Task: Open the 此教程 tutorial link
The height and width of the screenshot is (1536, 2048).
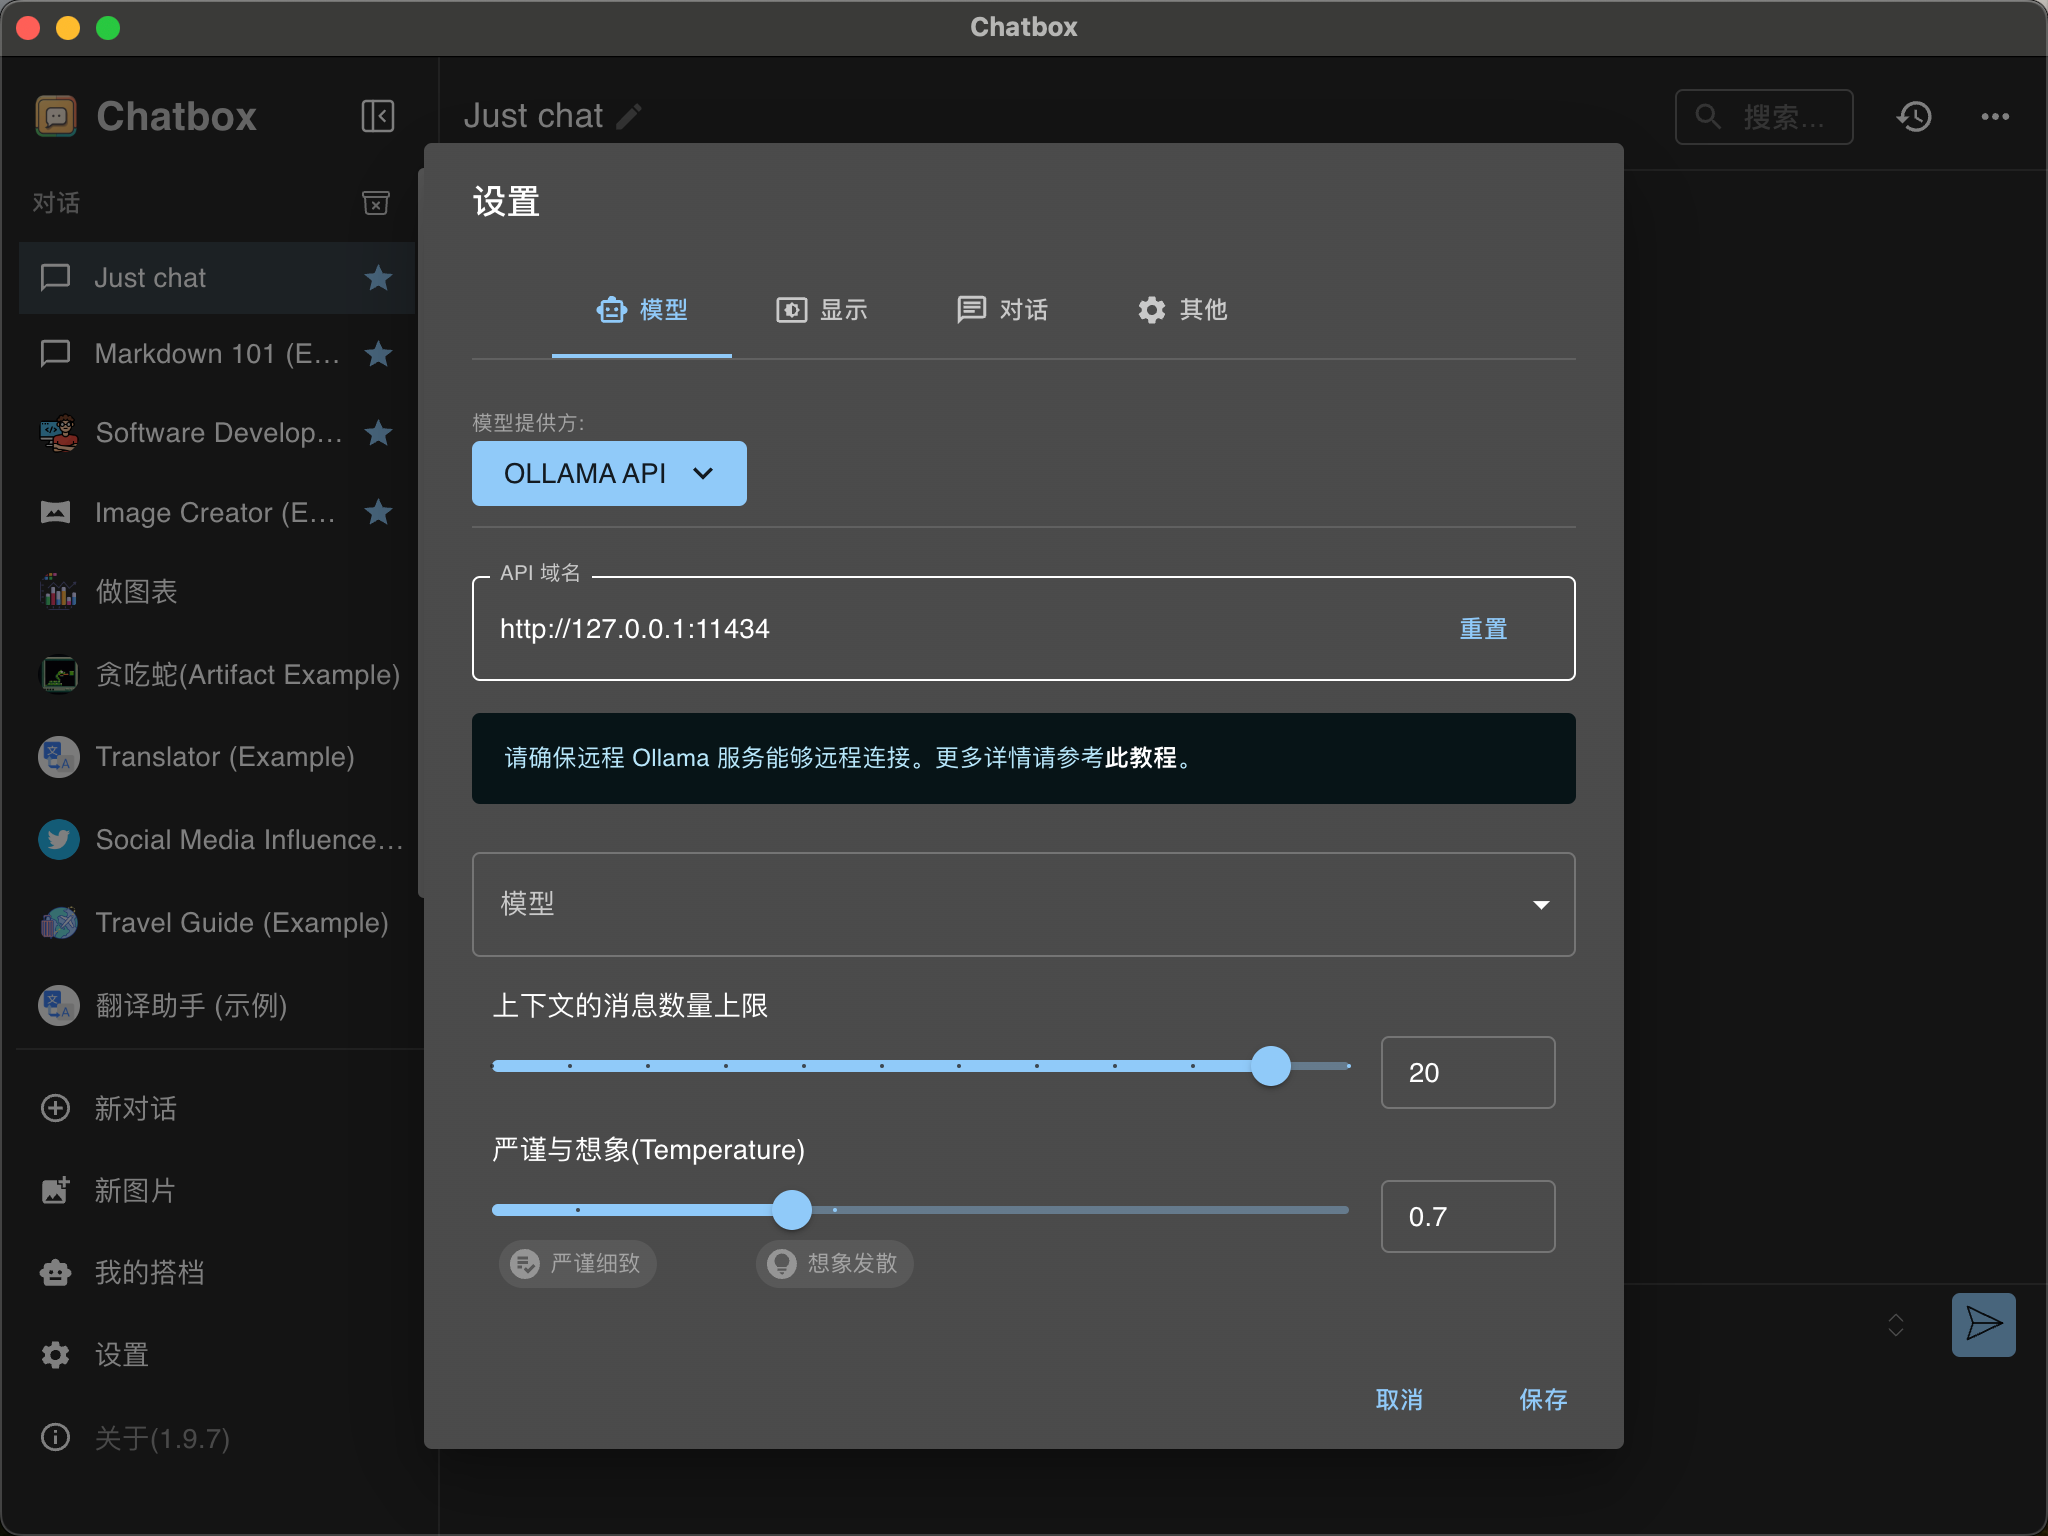Action: [1140, 758]
